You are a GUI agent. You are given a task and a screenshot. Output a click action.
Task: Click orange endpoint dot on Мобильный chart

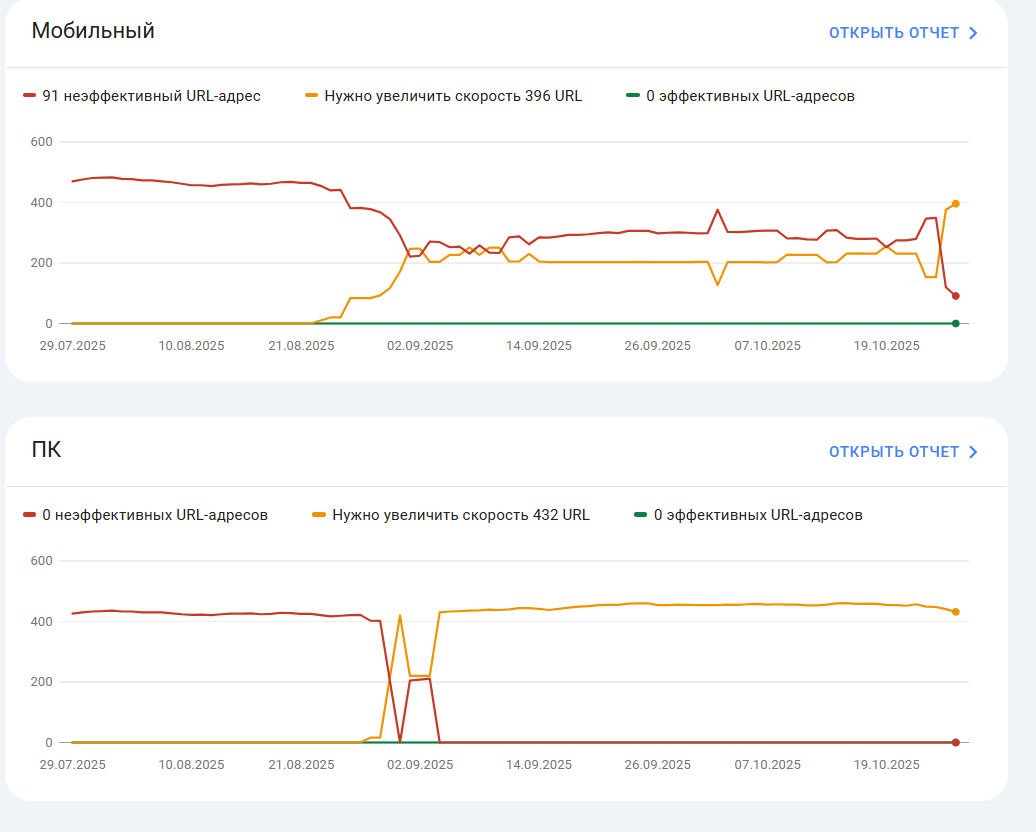click(955, 204)
